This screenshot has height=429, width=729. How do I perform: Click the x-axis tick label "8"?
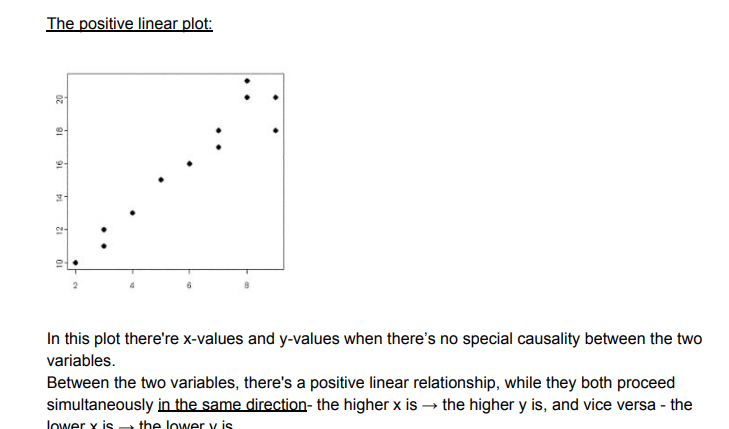tap(247, 285)
